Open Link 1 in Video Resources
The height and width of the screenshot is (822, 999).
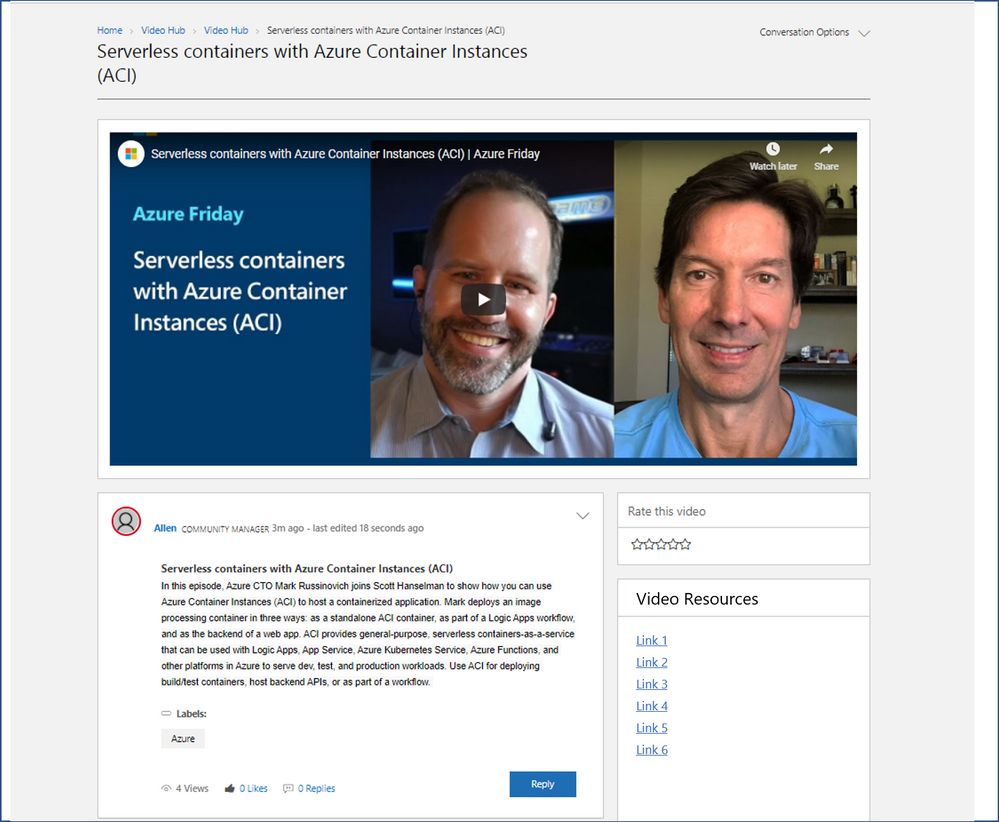(x=652, y=640)
